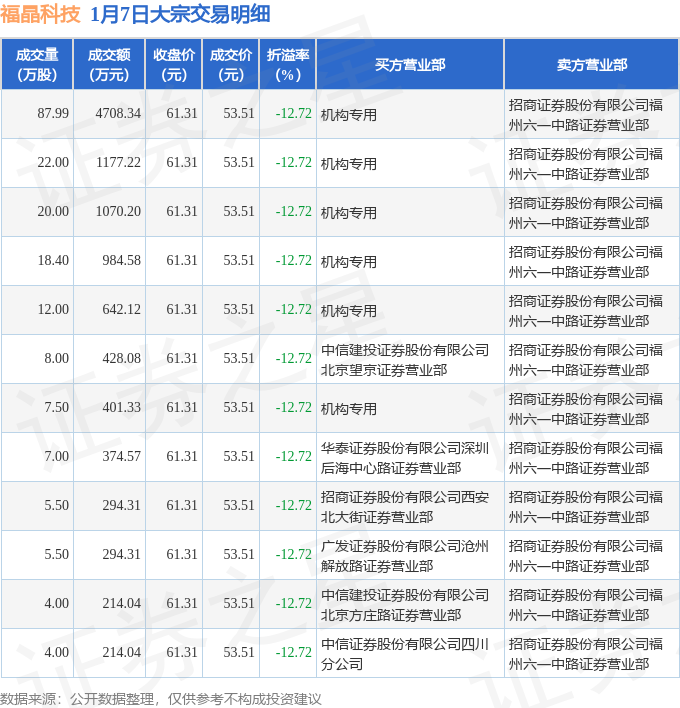Open the 中信证券 四川分公司 buyer entry
Screen dimensions: 680x708
pos(405,653)
